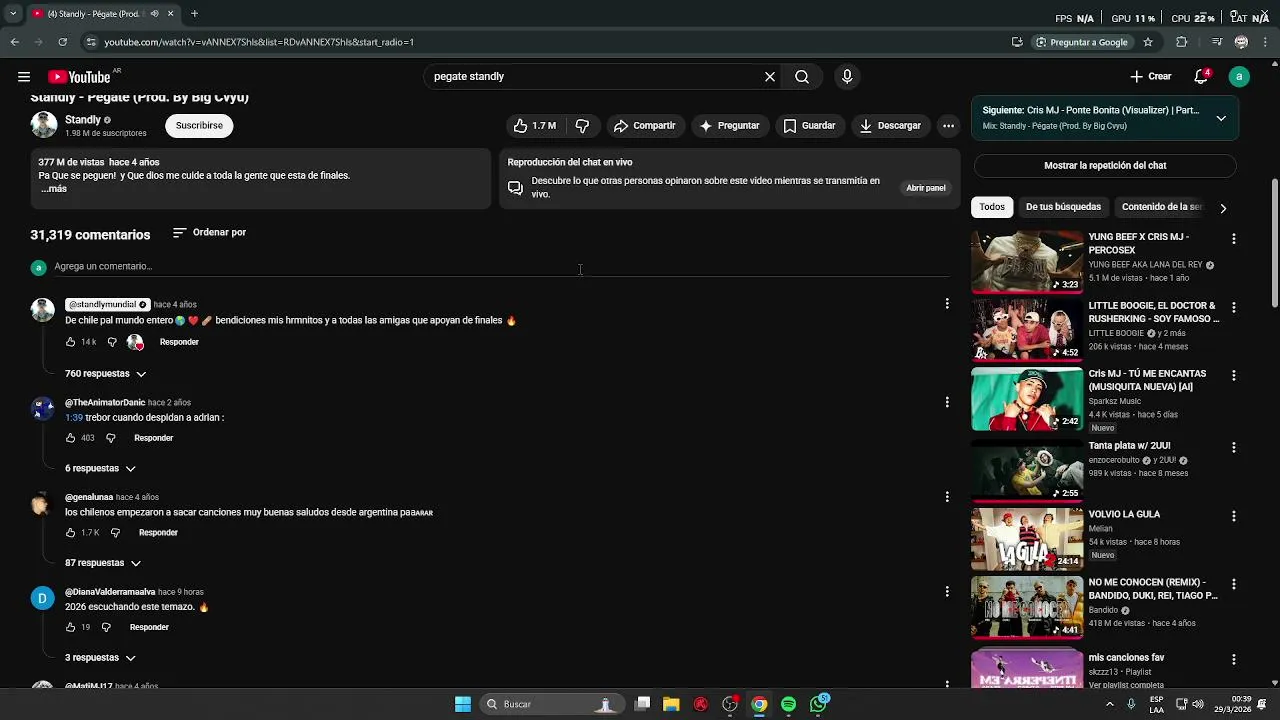Expand 3 respuestas
Screen dimensions: 1280x720
coord(101,658)
